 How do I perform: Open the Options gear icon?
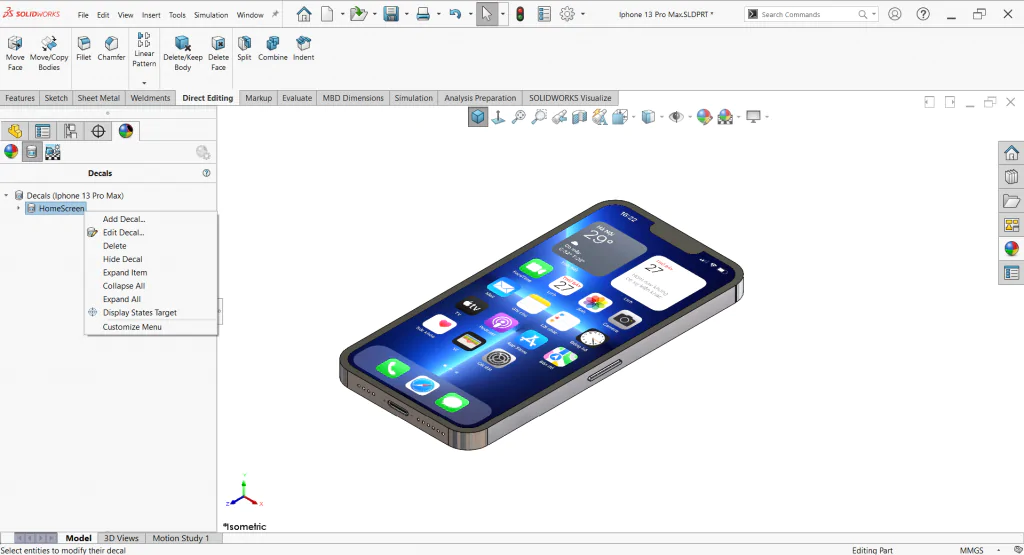[x=567, y=14]
